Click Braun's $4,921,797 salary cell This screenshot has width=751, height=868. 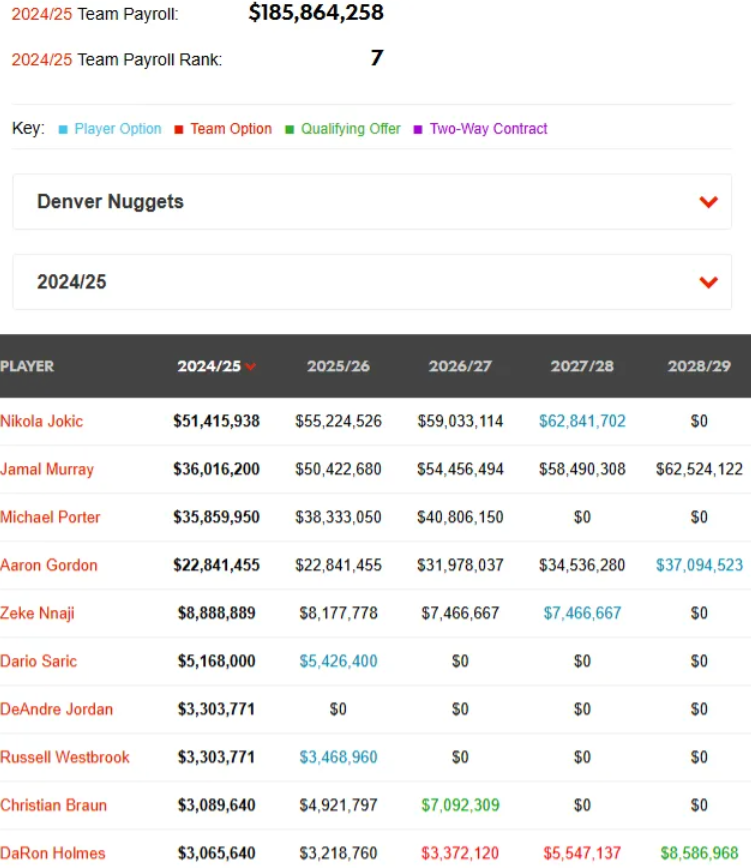point(338,805)
